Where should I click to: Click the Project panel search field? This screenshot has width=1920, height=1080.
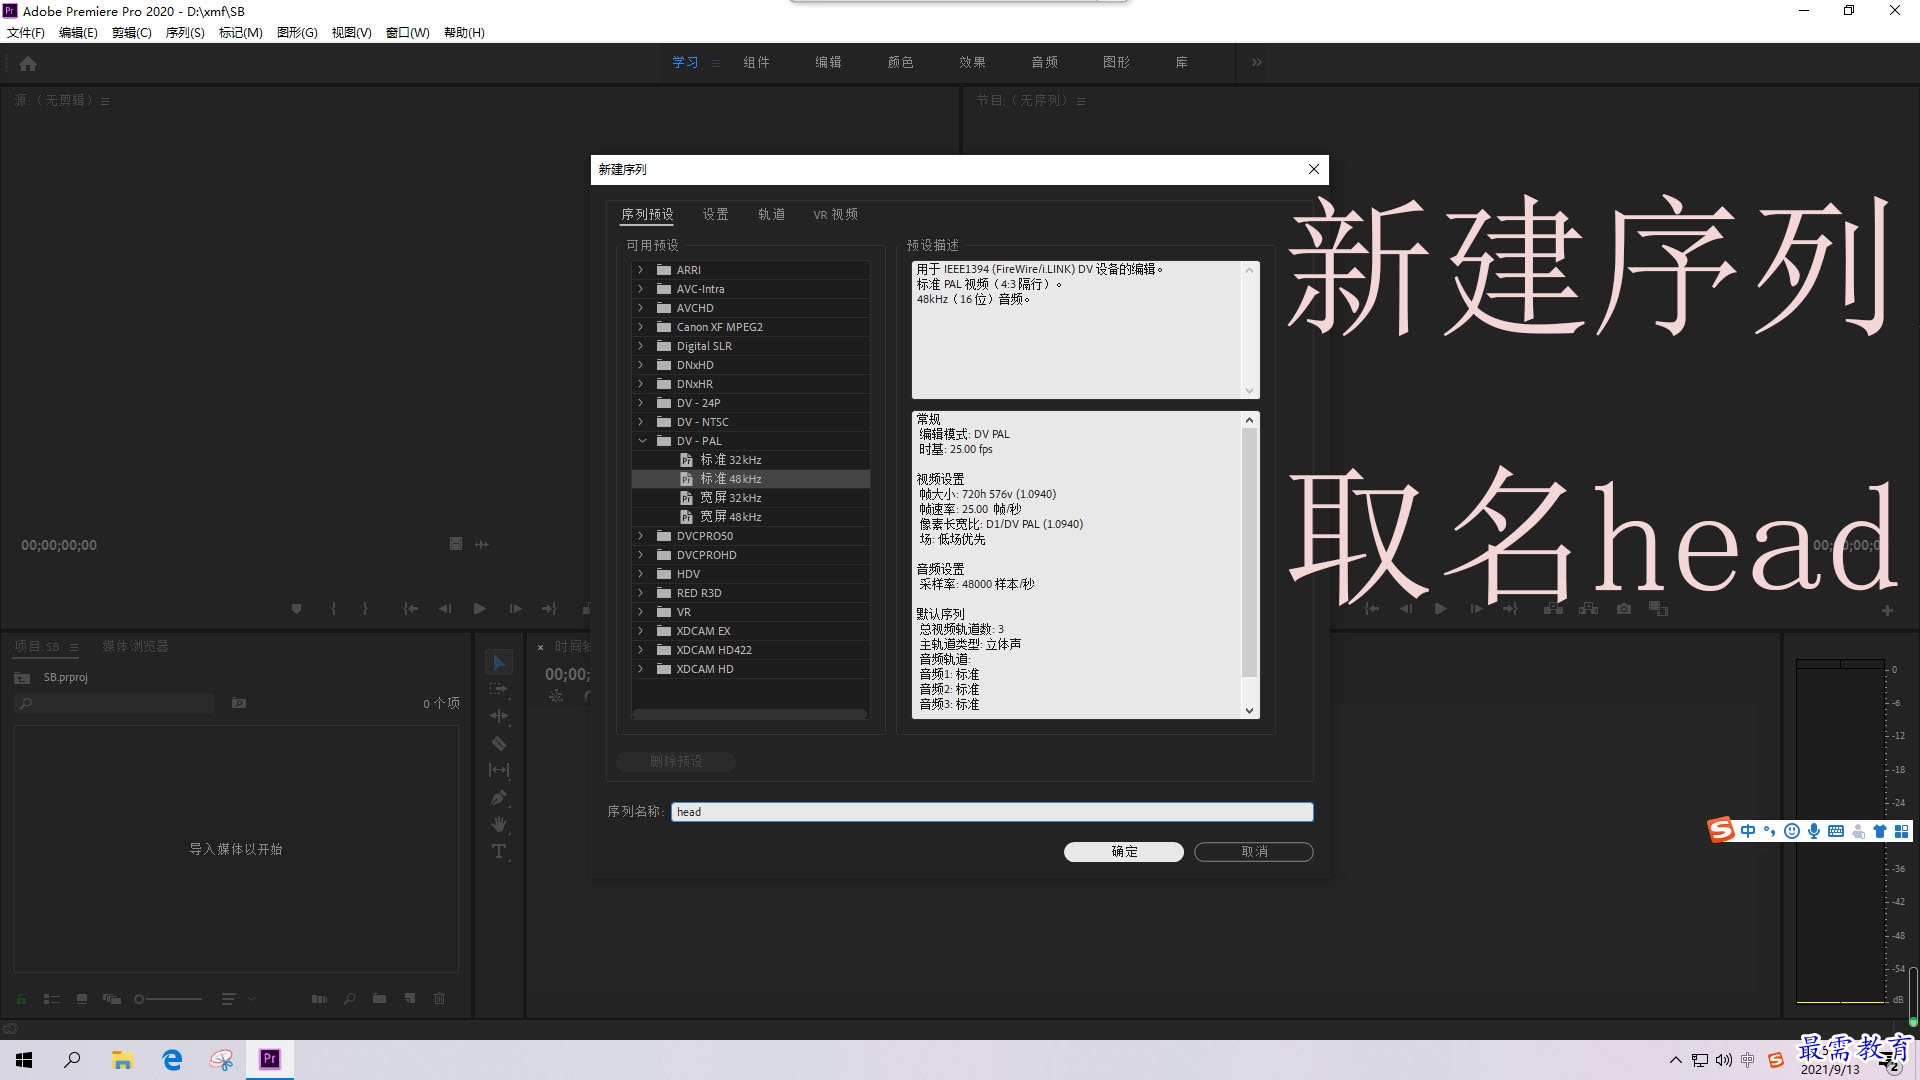[x=115, y=703]
